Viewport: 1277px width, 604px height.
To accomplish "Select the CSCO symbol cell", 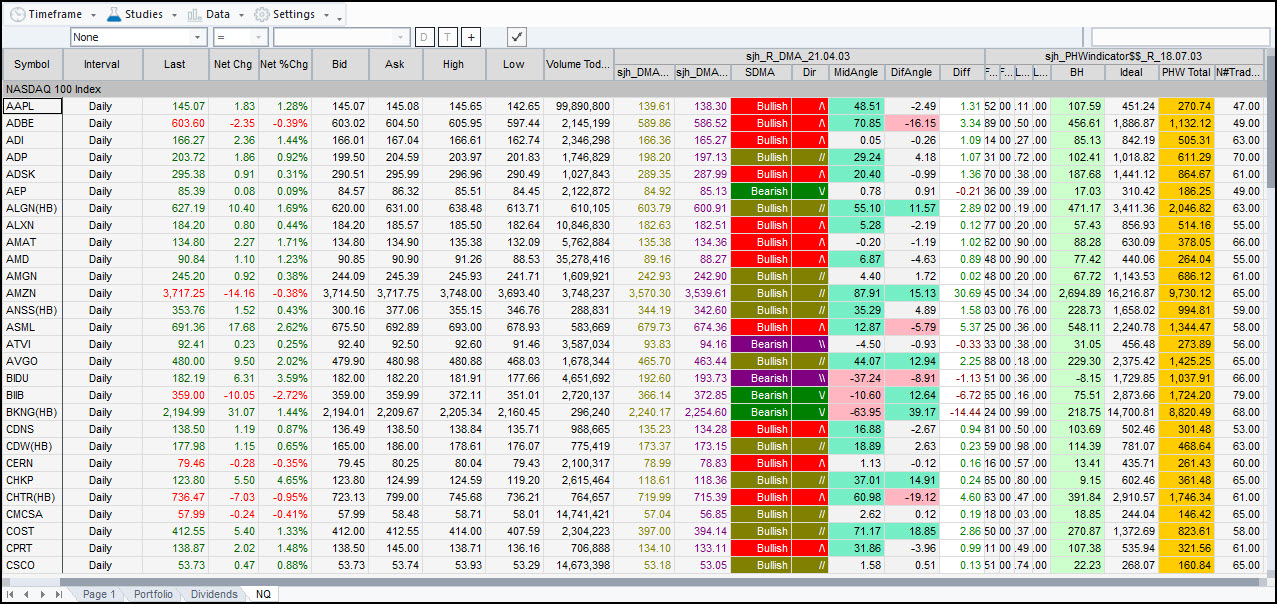I will [32, 565].
